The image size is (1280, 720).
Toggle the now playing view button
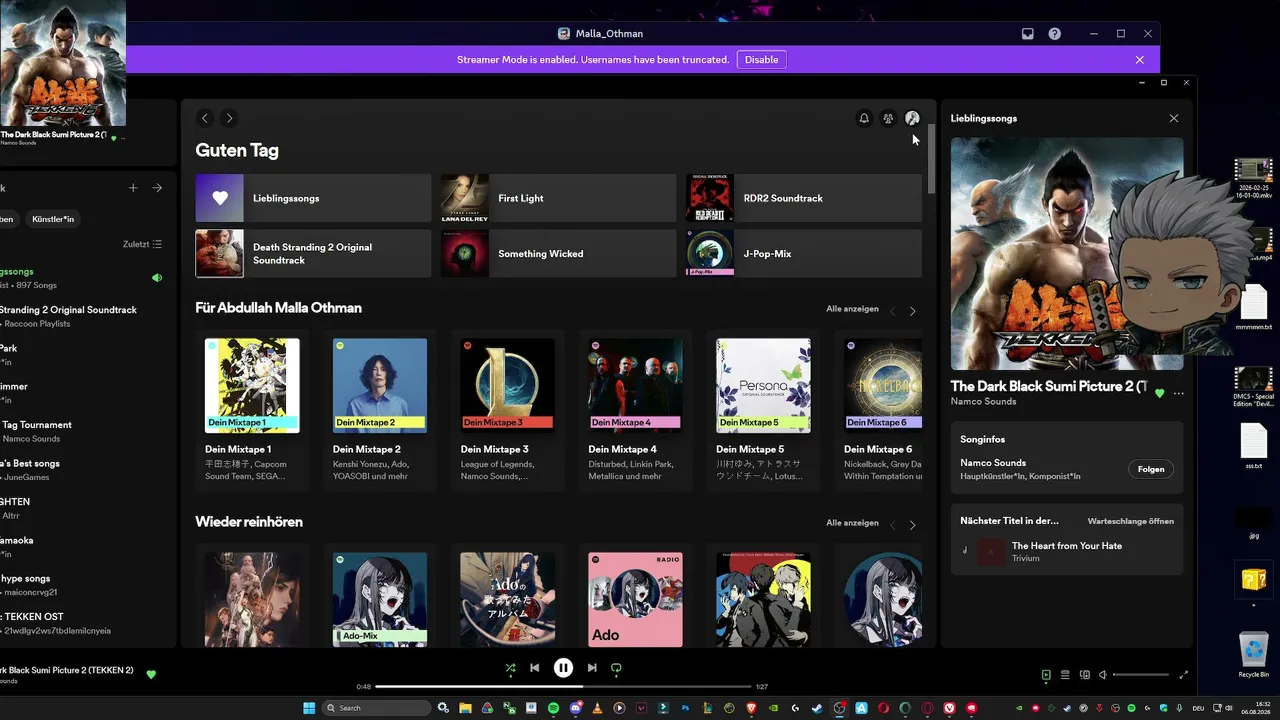coord(1046,675)
